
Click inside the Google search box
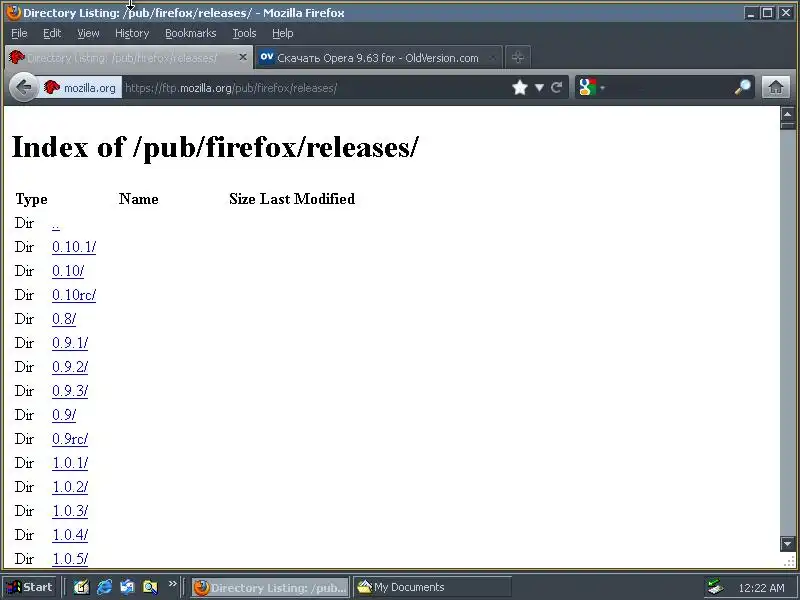[669, 88]
